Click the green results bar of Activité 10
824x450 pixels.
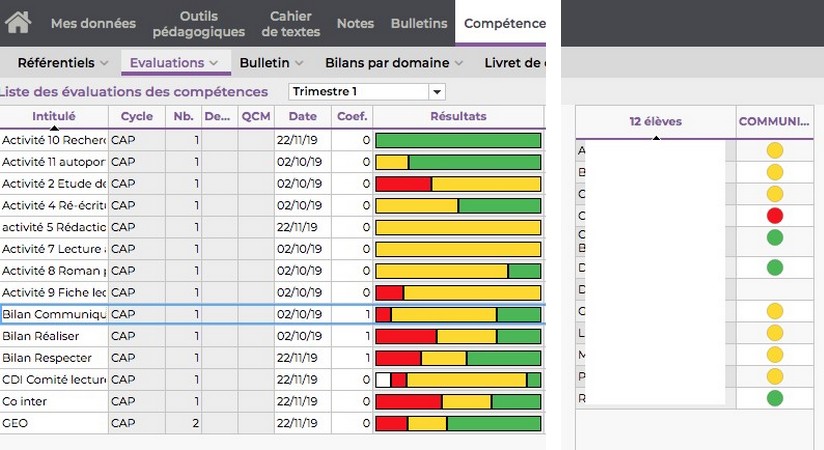[458, 140]
